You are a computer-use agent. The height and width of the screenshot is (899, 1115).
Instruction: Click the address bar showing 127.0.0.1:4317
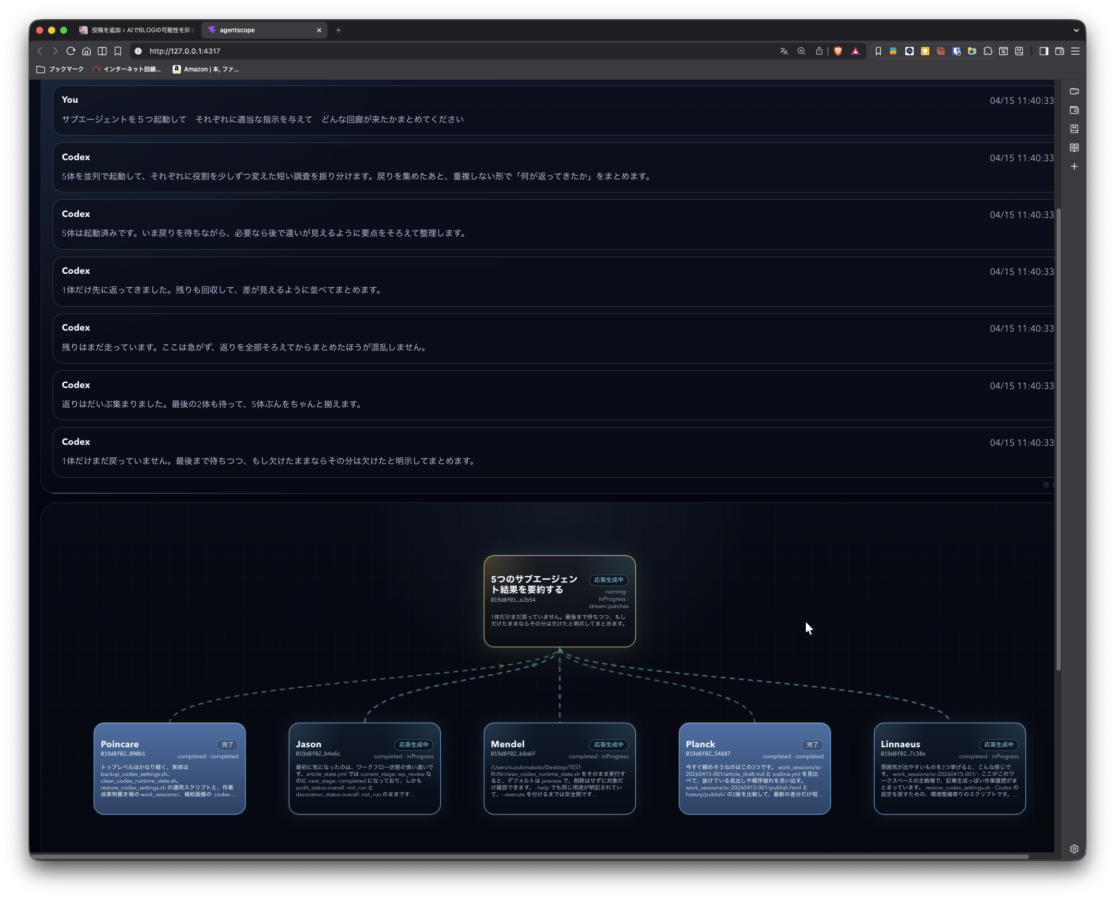coord(185,51)
